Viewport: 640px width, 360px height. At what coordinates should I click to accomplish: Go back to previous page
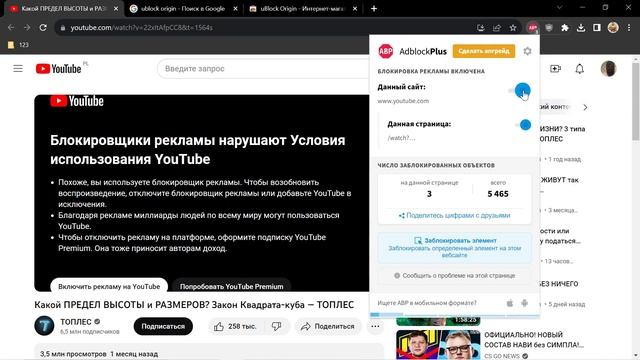pyautogui.click(x=11, y=28)
